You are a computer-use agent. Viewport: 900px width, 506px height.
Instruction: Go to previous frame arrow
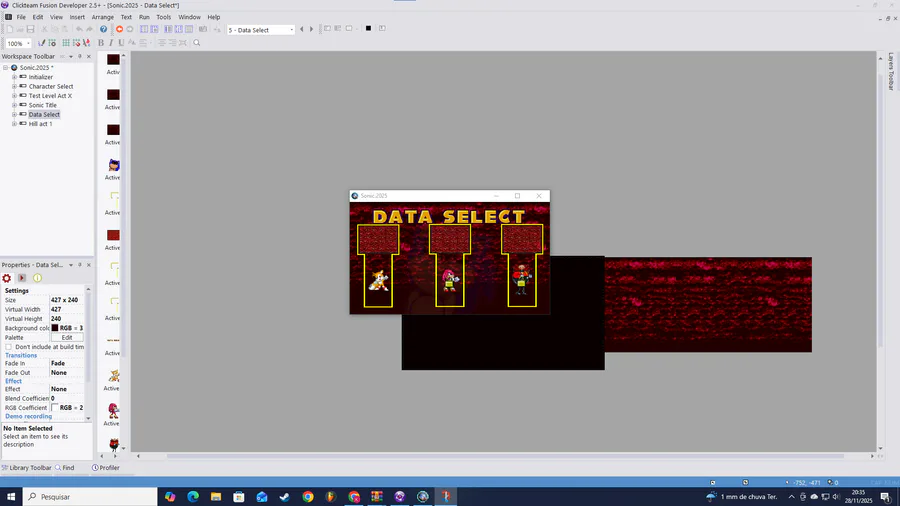302,29
